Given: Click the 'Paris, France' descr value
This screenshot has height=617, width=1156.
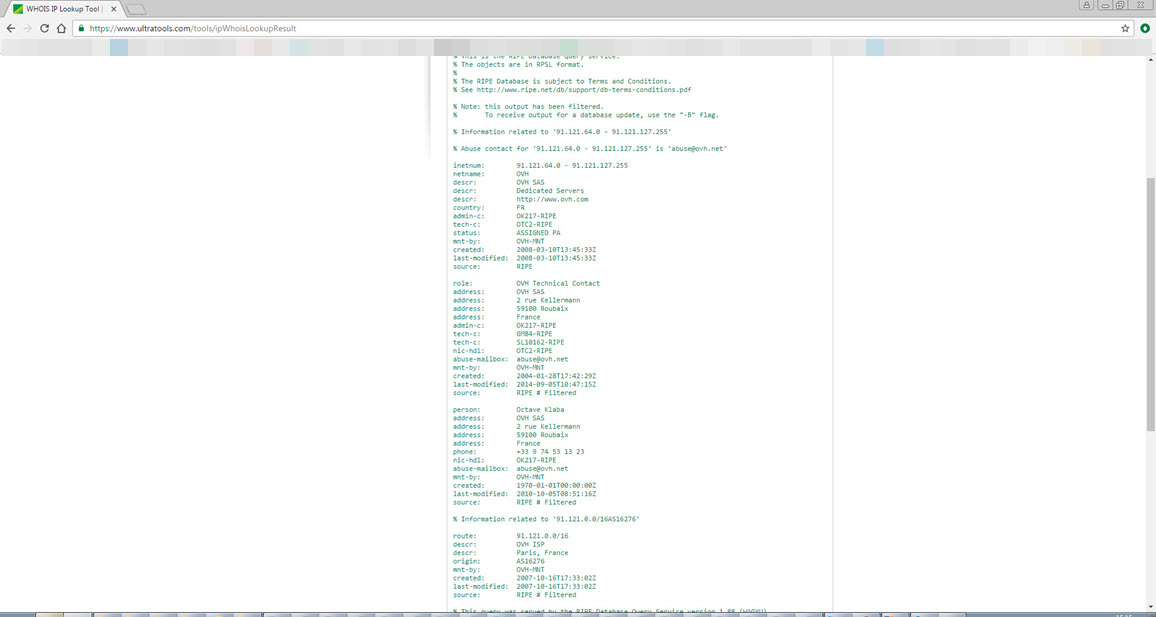Looking at the screenshot, I should tap(542, 553).
